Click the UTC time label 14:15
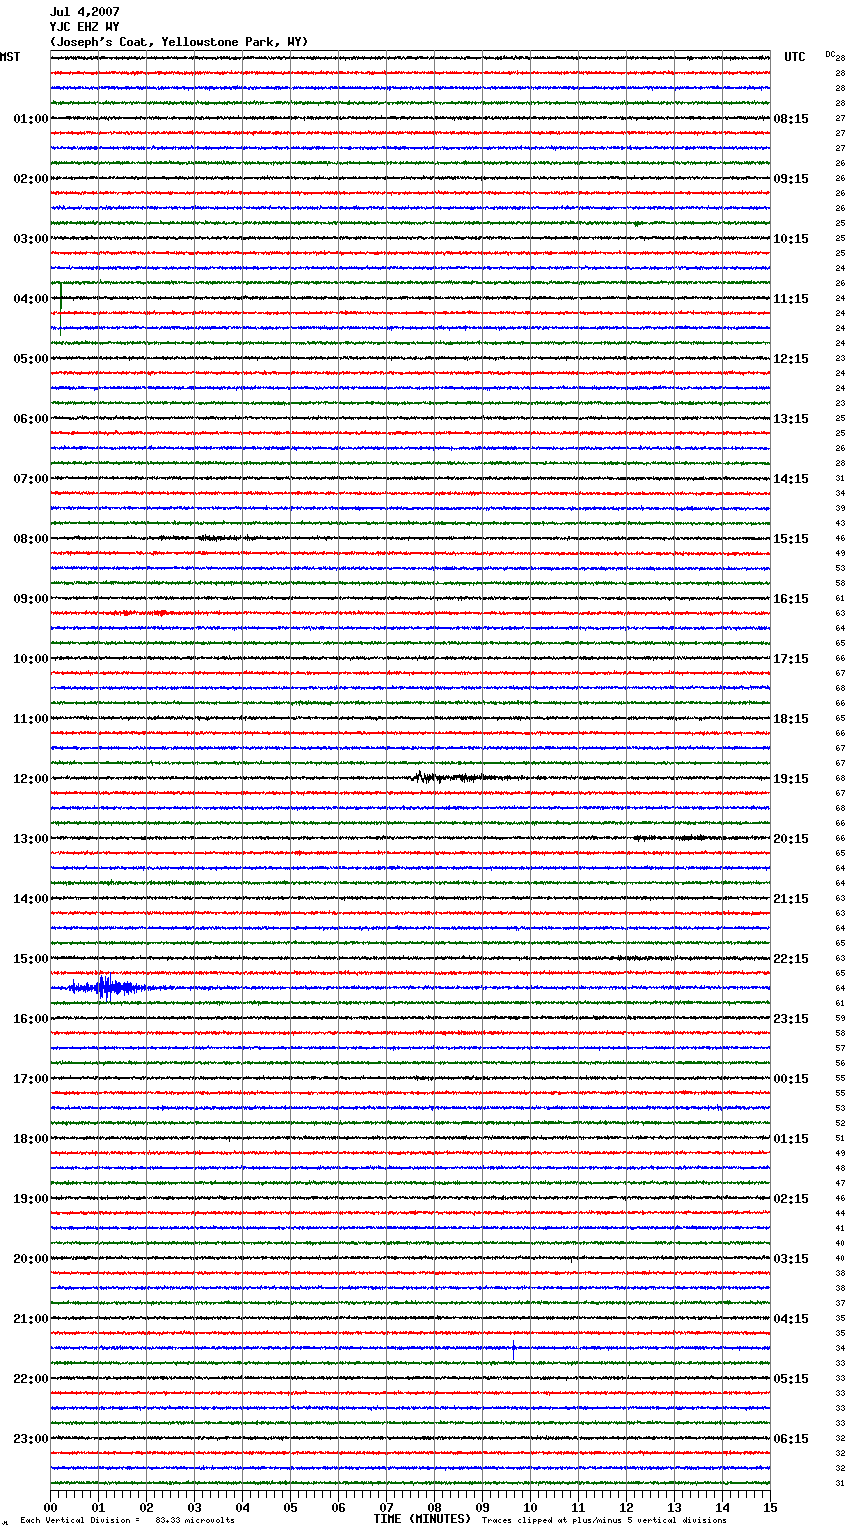This screenshot has height=1534, width=850. [x=791, y=479]
